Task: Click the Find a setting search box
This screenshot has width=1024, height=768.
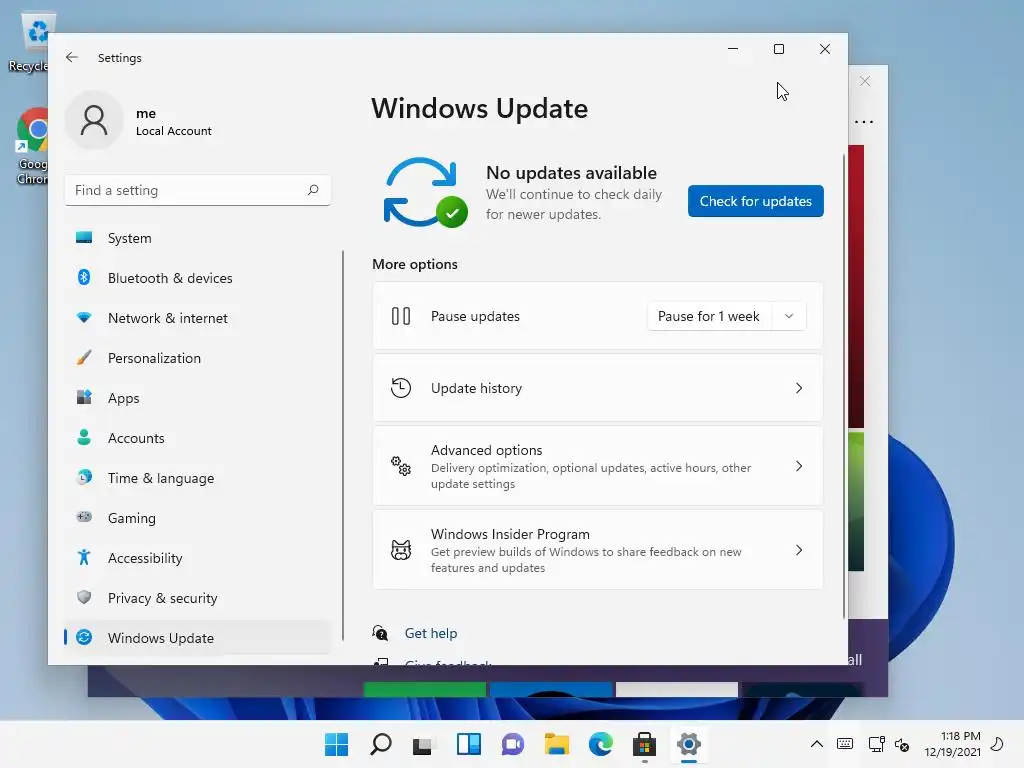Action: [x=197, y=190]
